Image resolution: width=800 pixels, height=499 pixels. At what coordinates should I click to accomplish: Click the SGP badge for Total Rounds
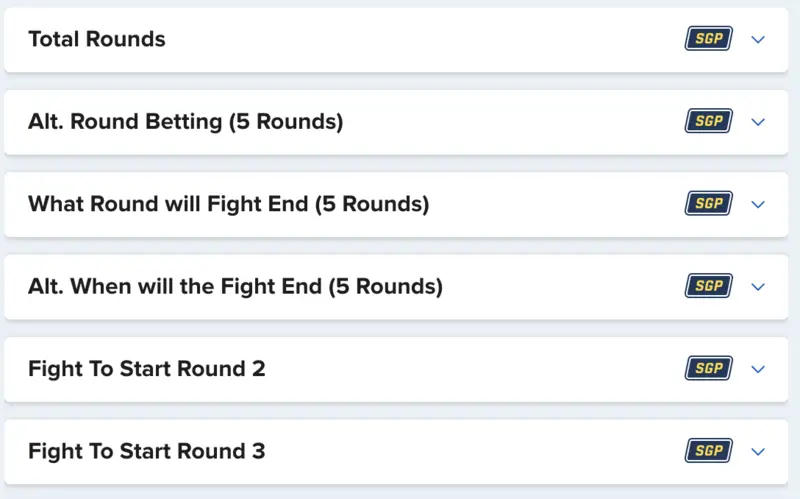pos(708,39)
